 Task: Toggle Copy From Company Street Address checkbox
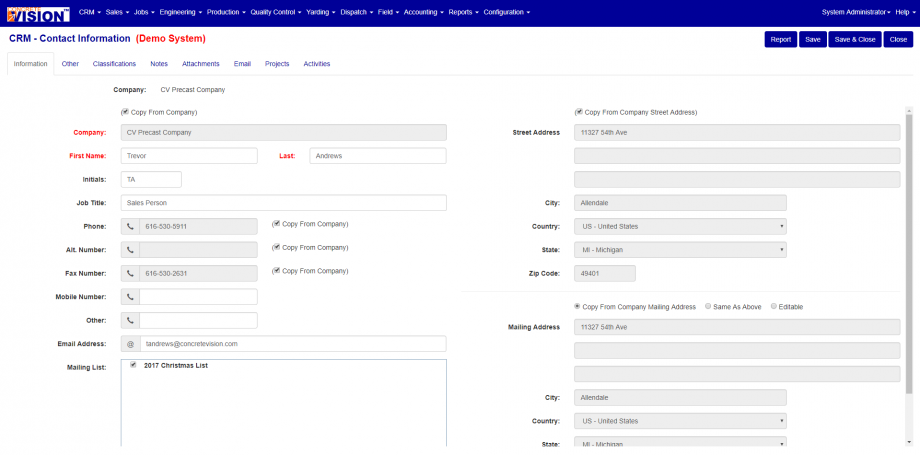(579, 111)
